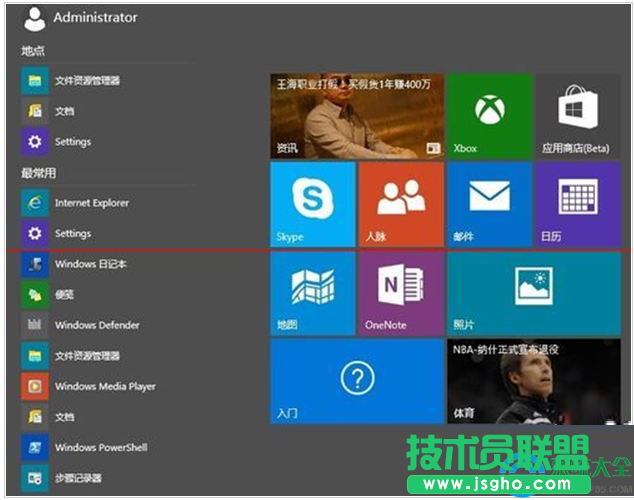Open the 入门 get started tile
634x500 pixels.
point(357,381)
